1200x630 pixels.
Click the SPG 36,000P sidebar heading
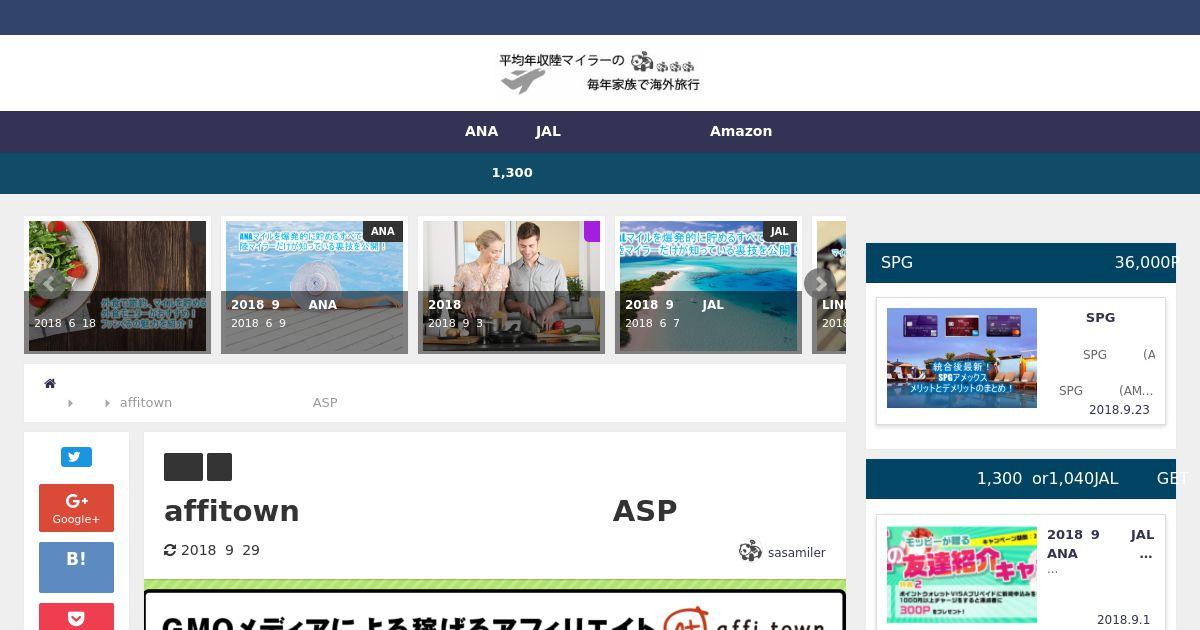(x=1021, y=262)
